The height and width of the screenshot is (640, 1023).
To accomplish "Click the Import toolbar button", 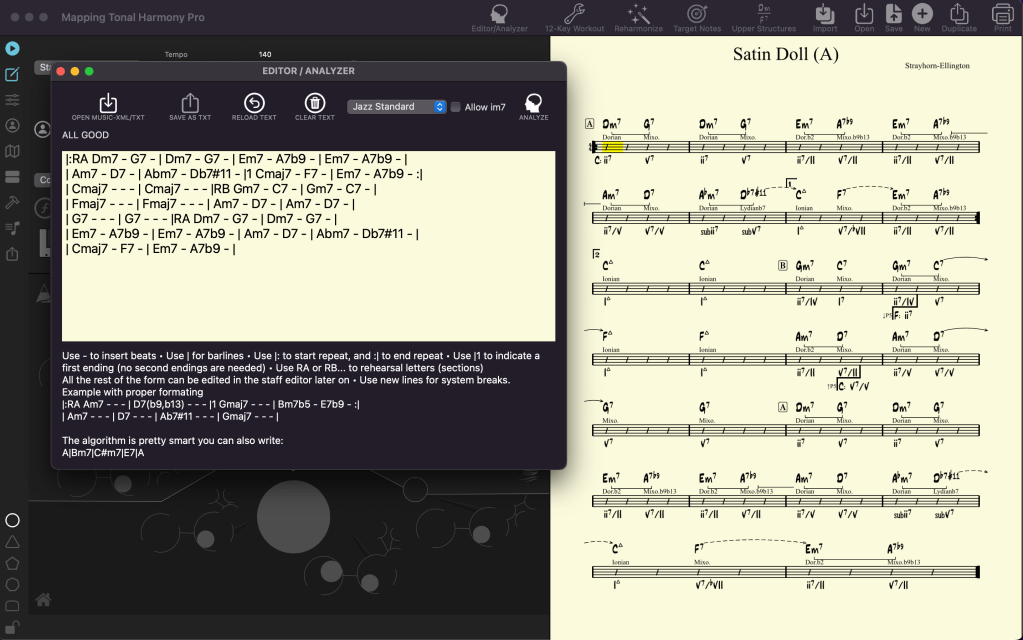I will point(825,14).
